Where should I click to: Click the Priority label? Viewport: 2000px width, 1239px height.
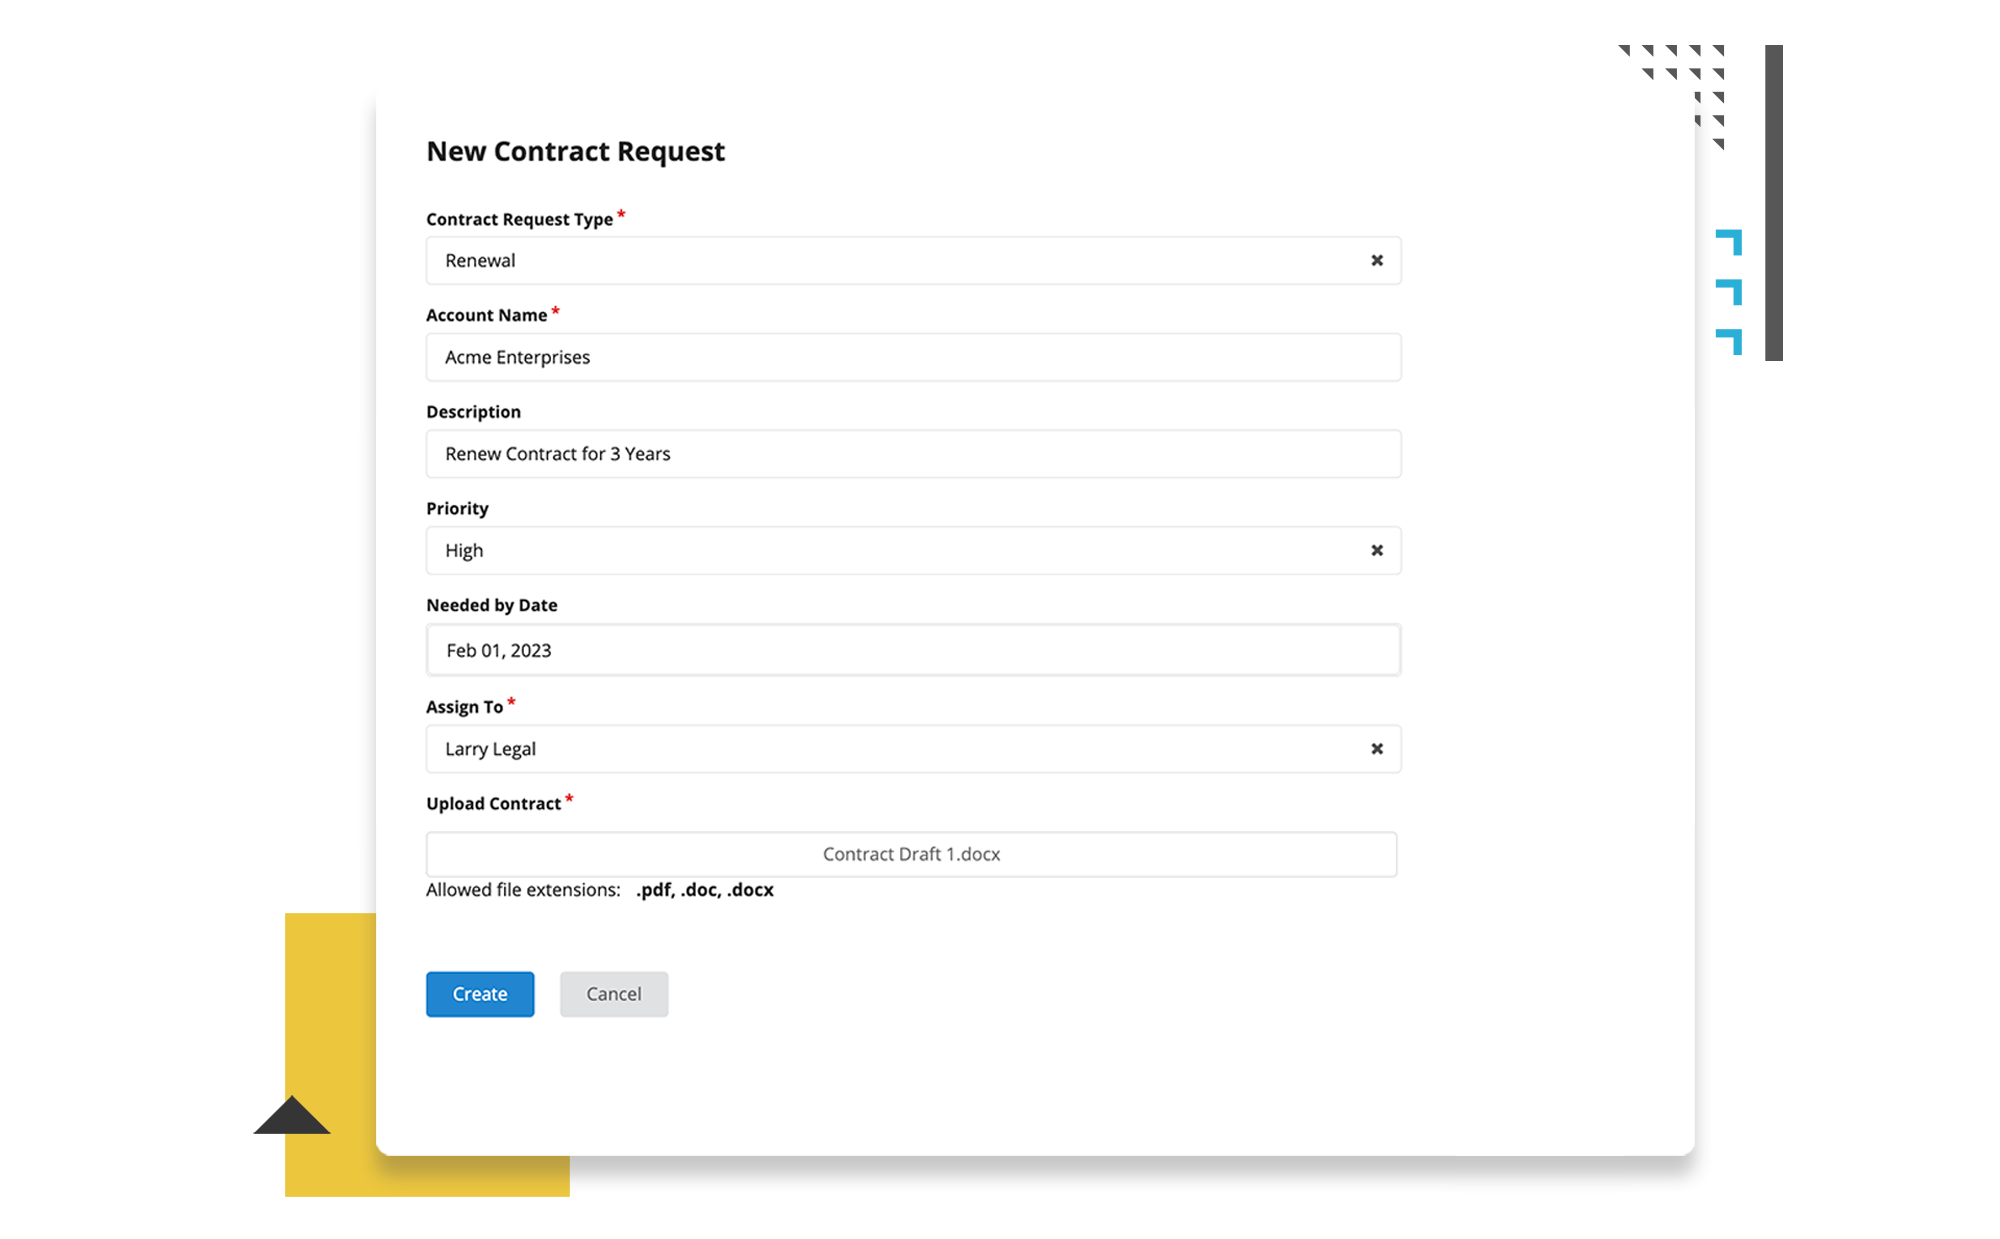(457, 508)
